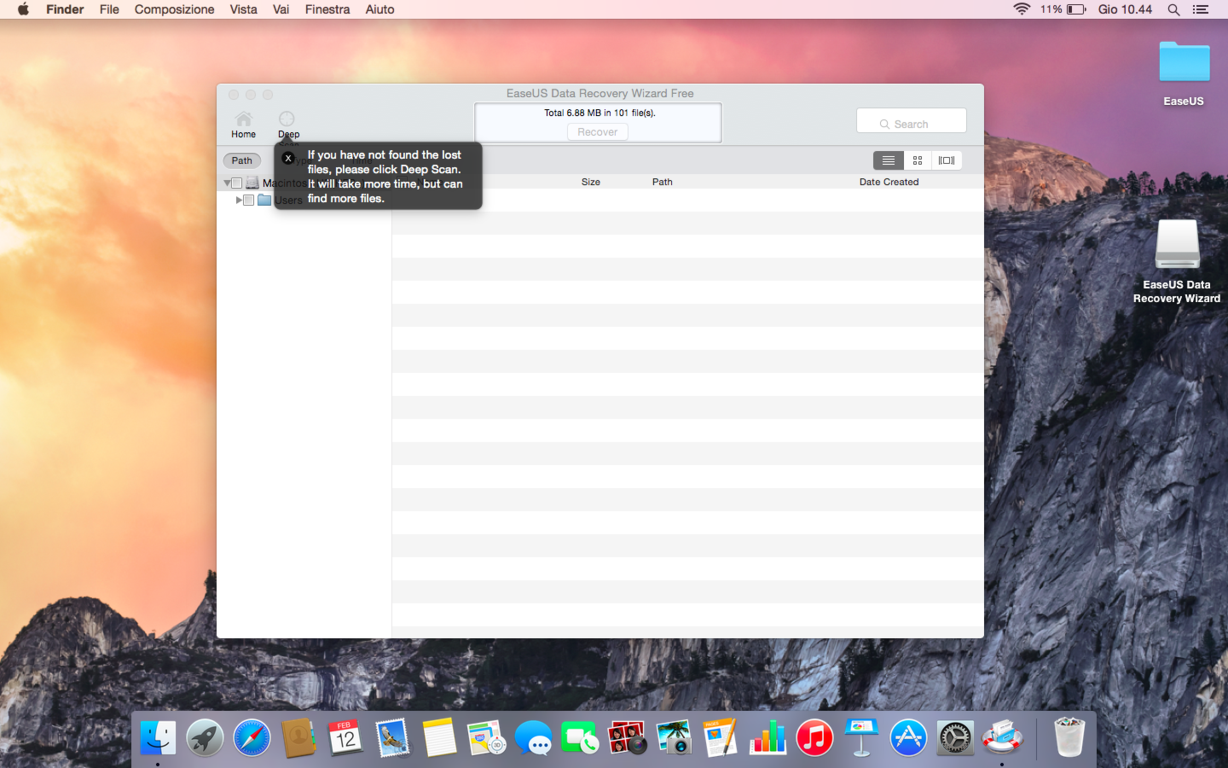Open System Preferences from the Dock
Image resolution: width=1228 pixels, height=768 pixels.
pos(955,738)
